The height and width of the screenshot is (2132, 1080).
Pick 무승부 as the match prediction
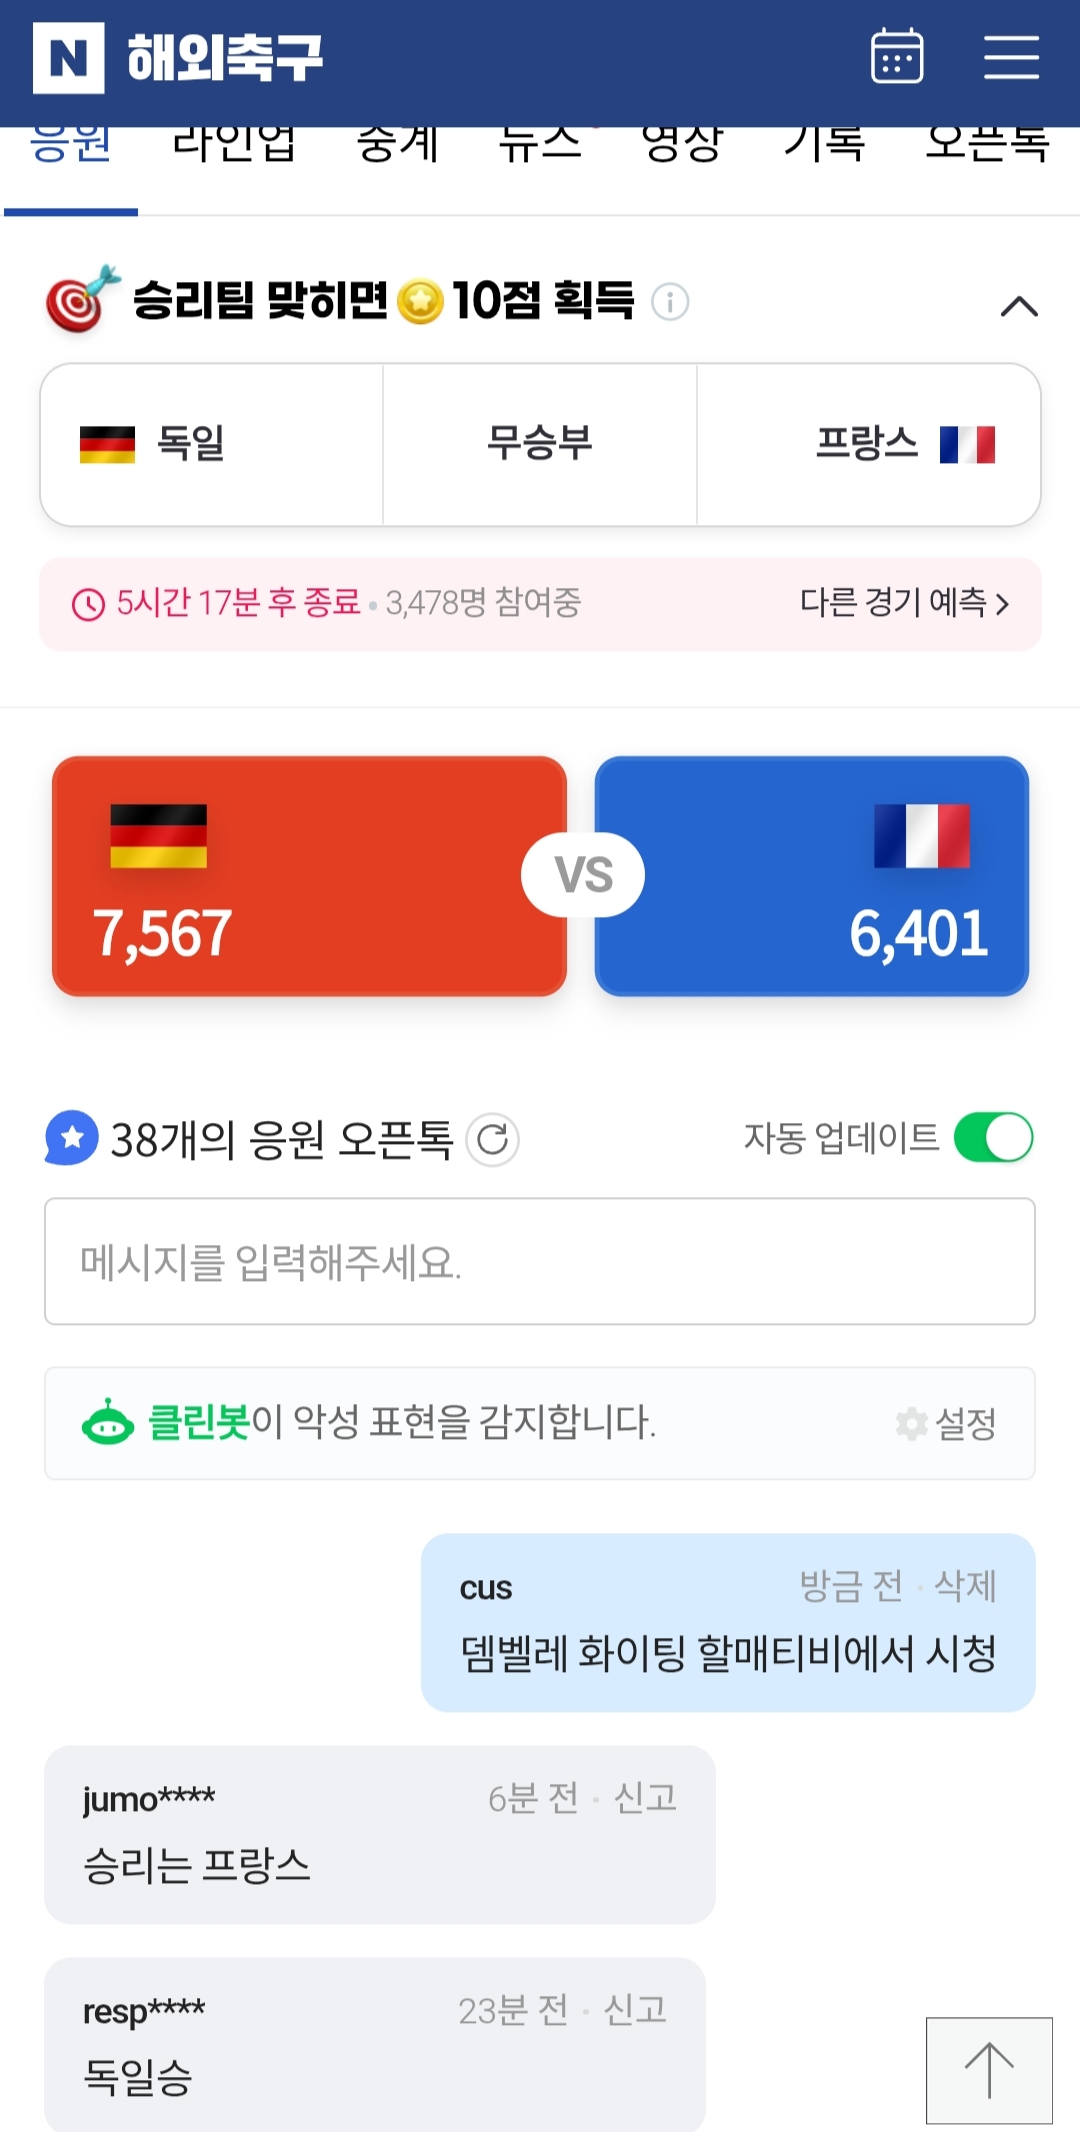[x=540, y=444]
